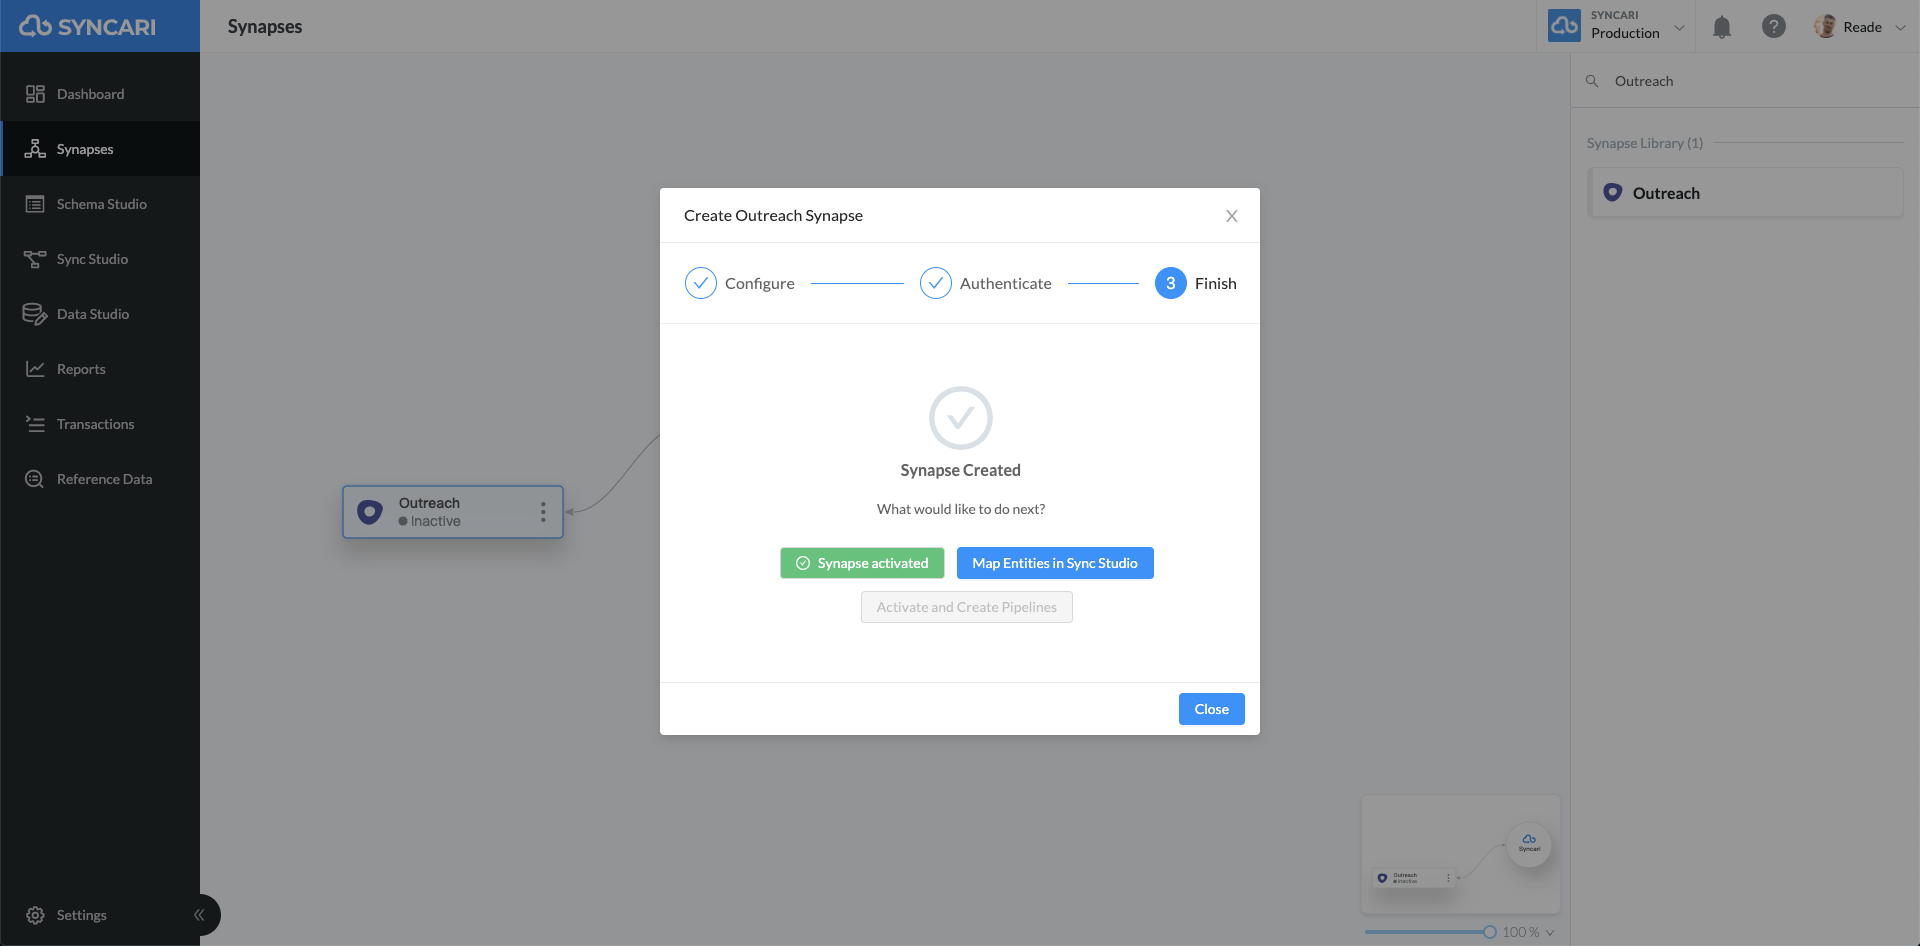1920x946 pixels.
Task: Open Sync Studio icon in sidebar
Action: point(35,259)
